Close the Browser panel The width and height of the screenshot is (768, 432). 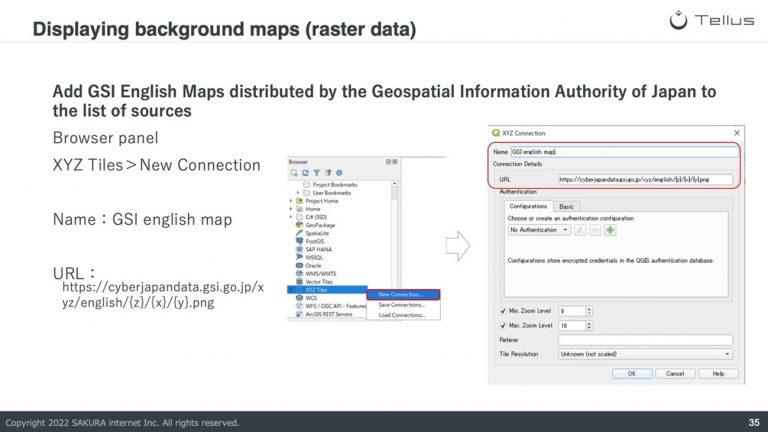(x=395, y=162)
